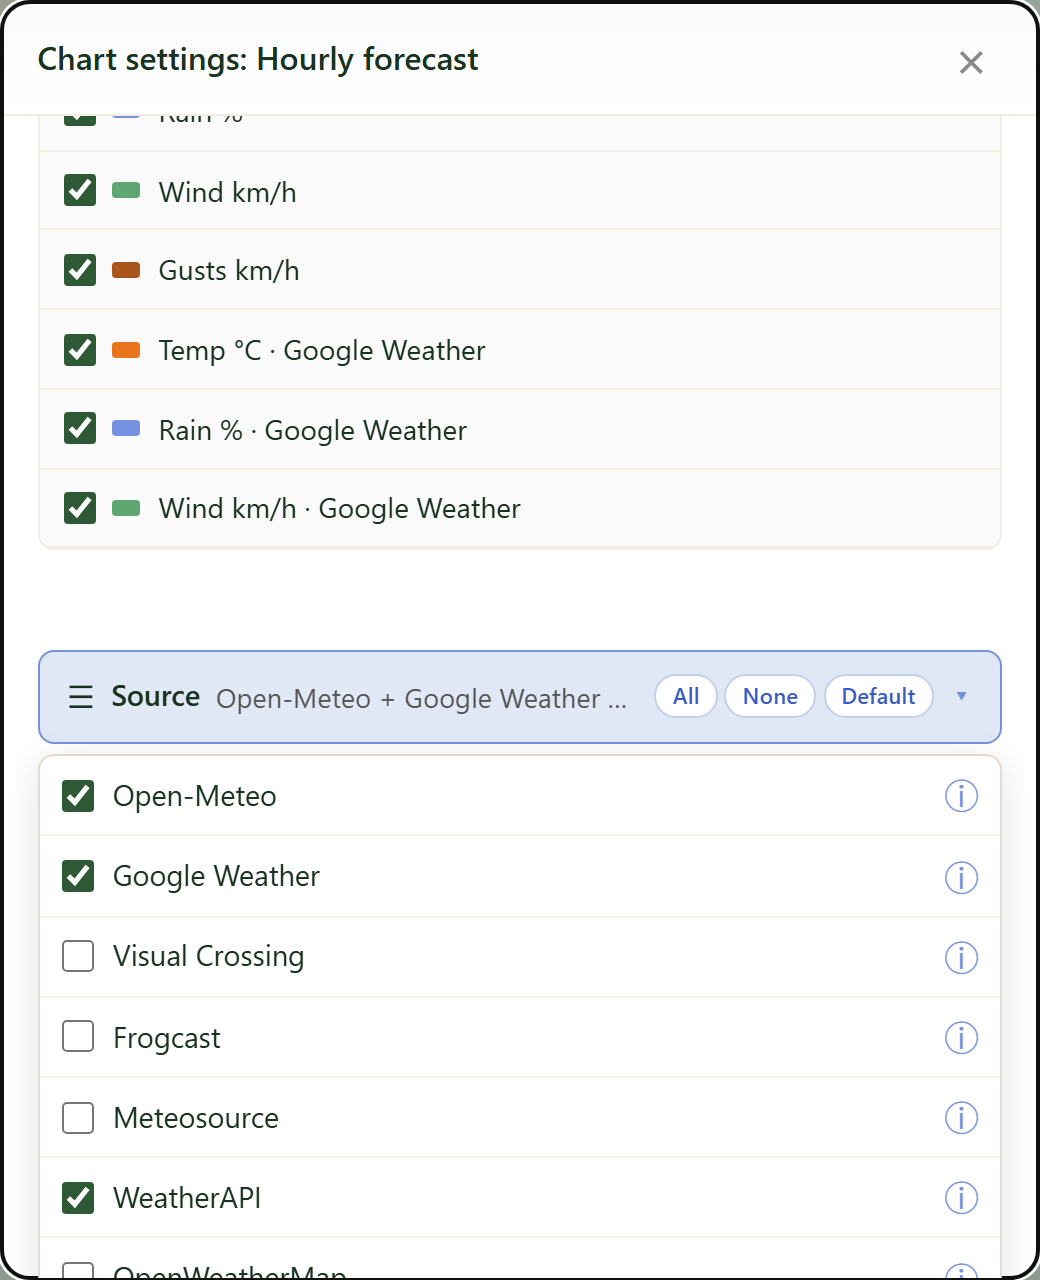Disable the Open-Meteo source

[78, 796]
